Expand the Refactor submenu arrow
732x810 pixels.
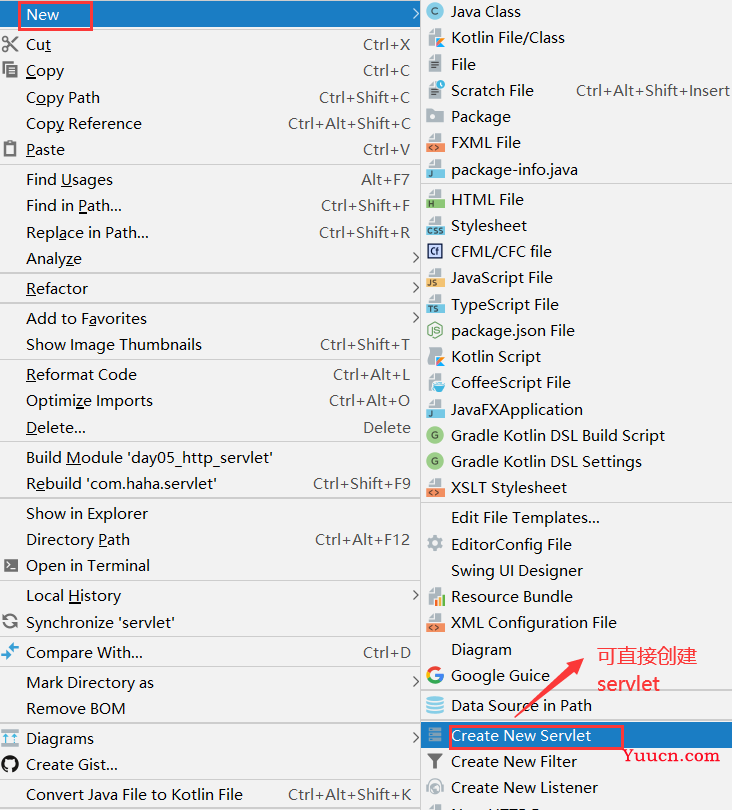pos(415,288)
